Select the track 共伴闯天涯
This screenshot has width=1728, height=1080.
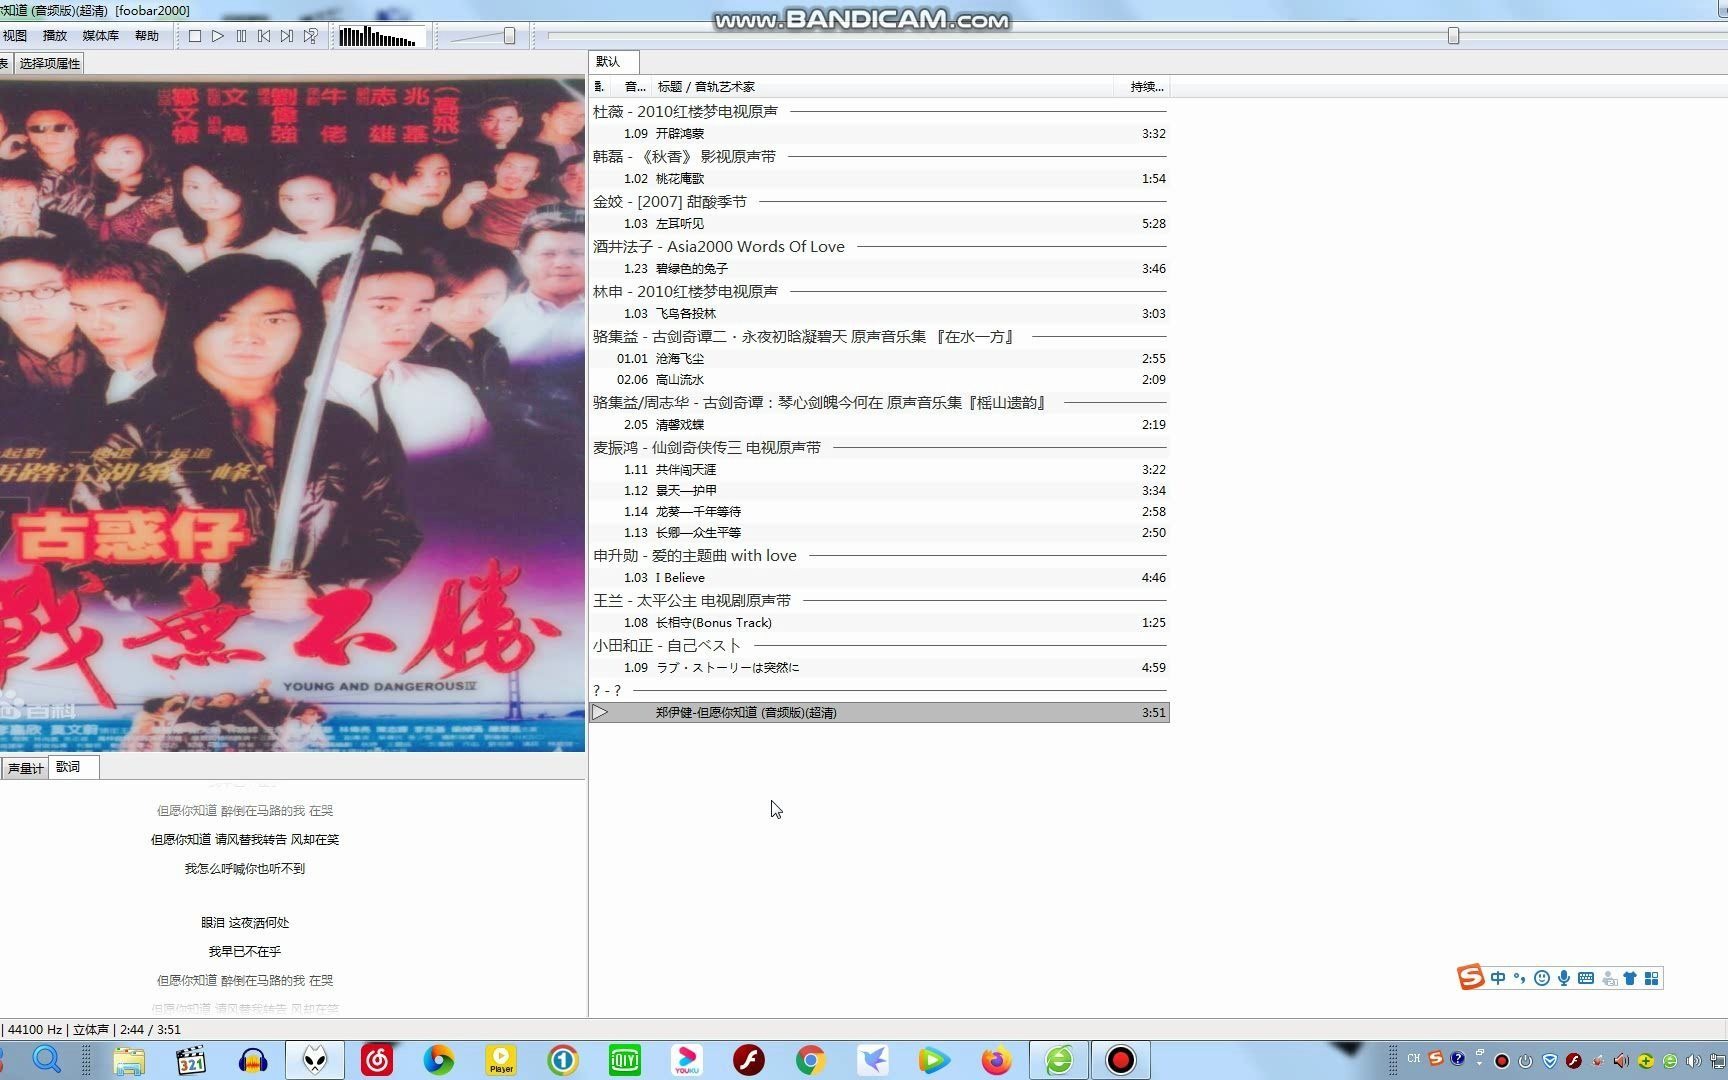pyautogui.click(x=879, y=469)
